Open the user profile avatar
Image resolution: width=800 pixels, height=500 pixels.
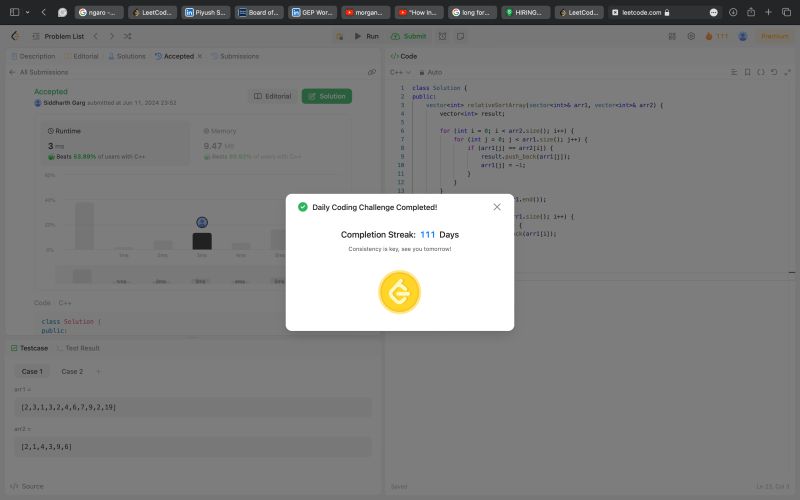[743, 36]
